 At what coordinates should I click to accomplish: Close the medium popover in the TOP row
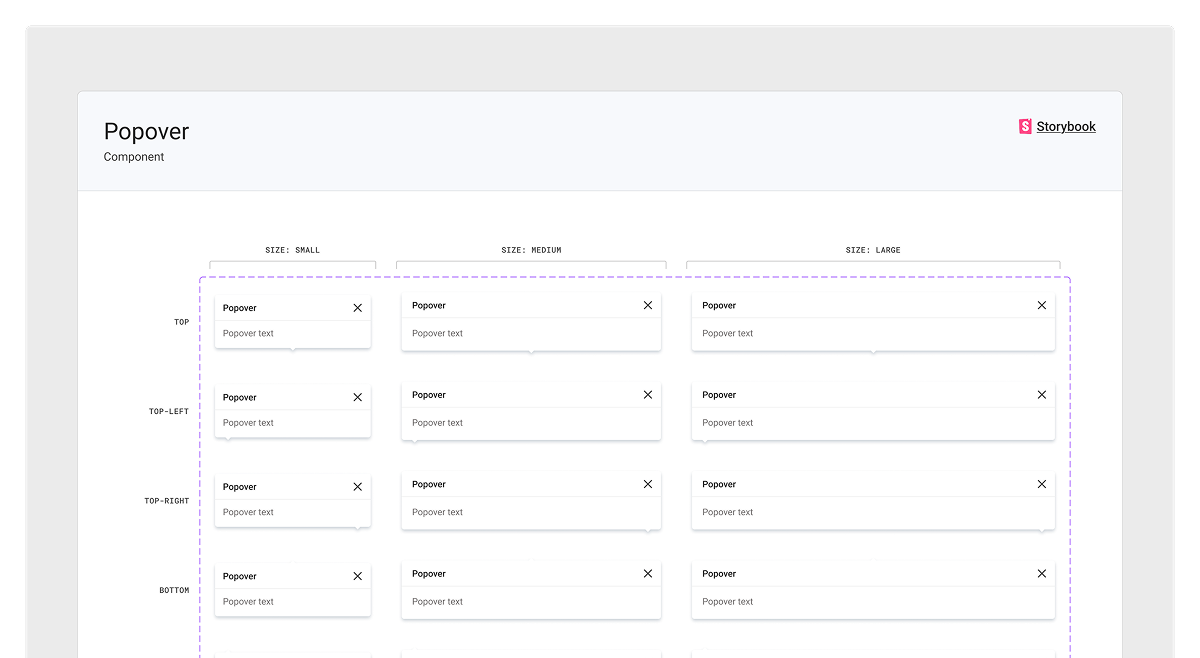[648, 305]
